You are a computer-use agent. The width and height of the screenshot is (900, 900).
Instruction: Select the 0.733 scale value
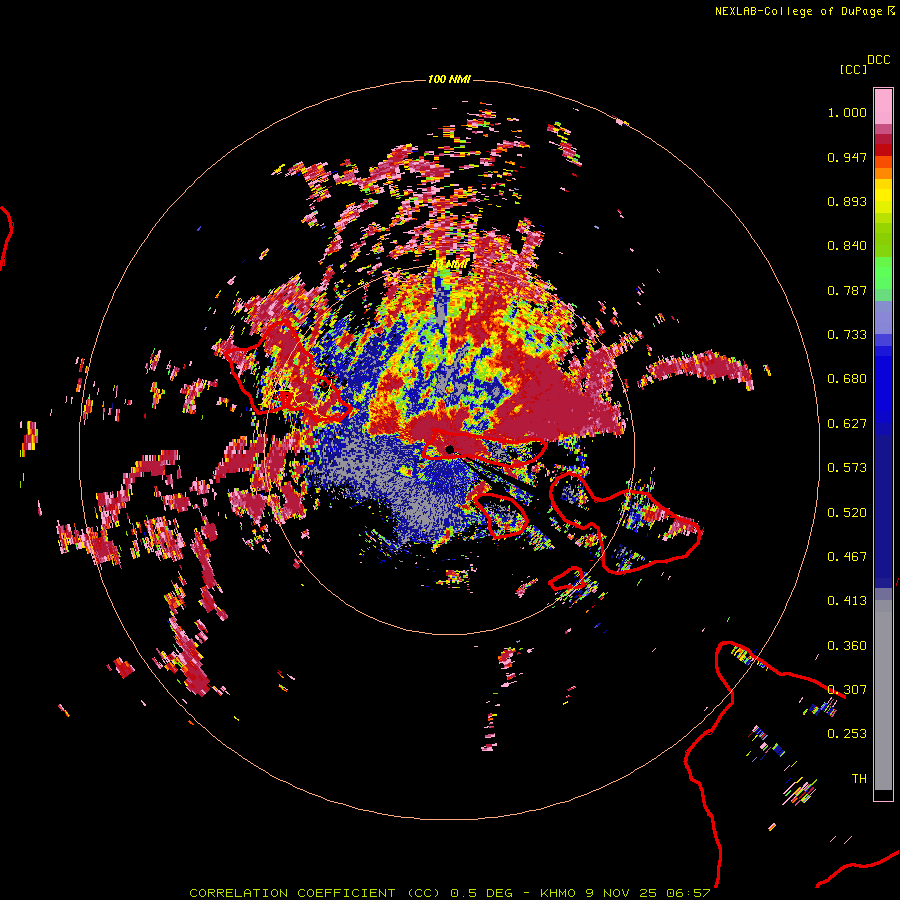[x=847, y=335]
